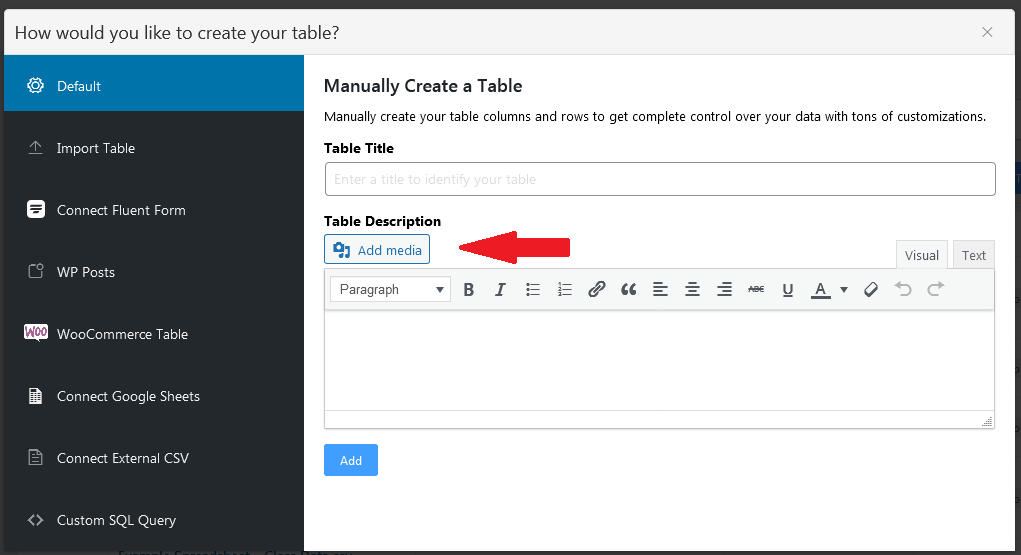Click the Import Table upload icon
This screenshot has height=555, width=1021.
[35, 148]
